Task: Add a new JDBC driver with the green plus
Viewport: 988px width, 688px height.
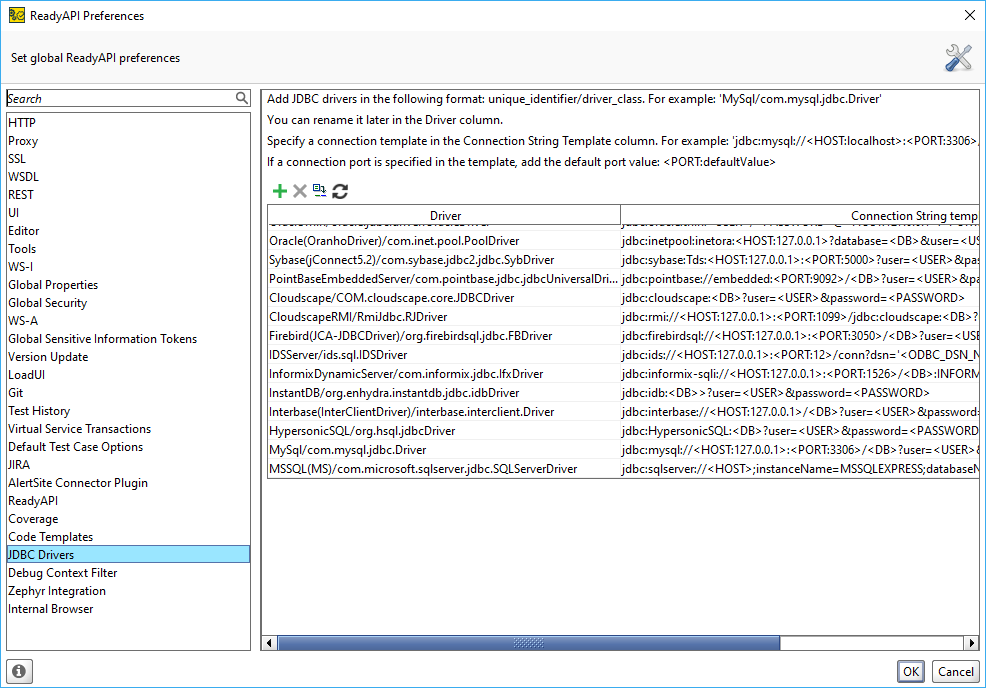Action: coord(279,192)
